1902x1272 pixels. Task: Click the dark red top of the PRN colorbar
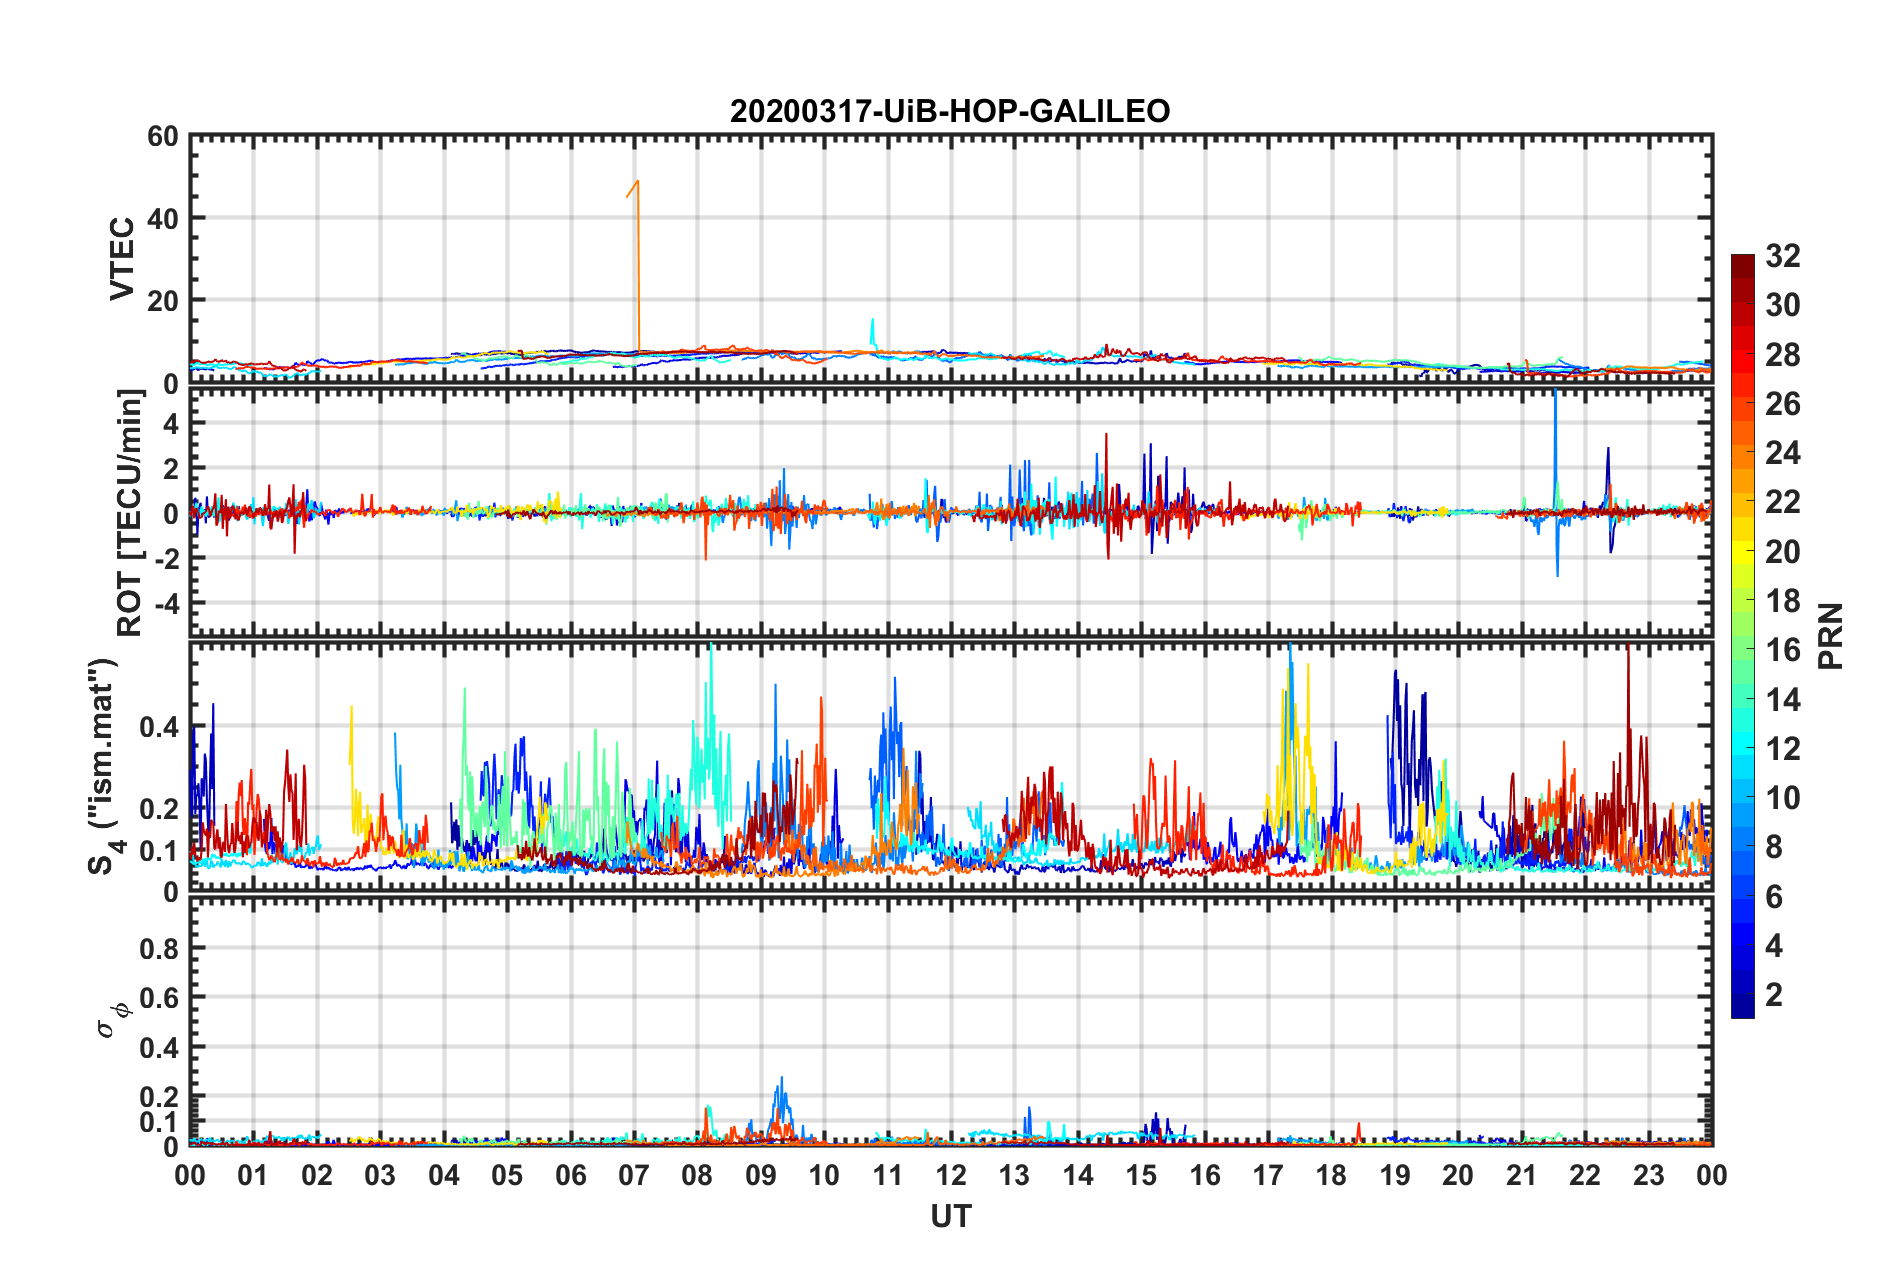coord(1742,266)
